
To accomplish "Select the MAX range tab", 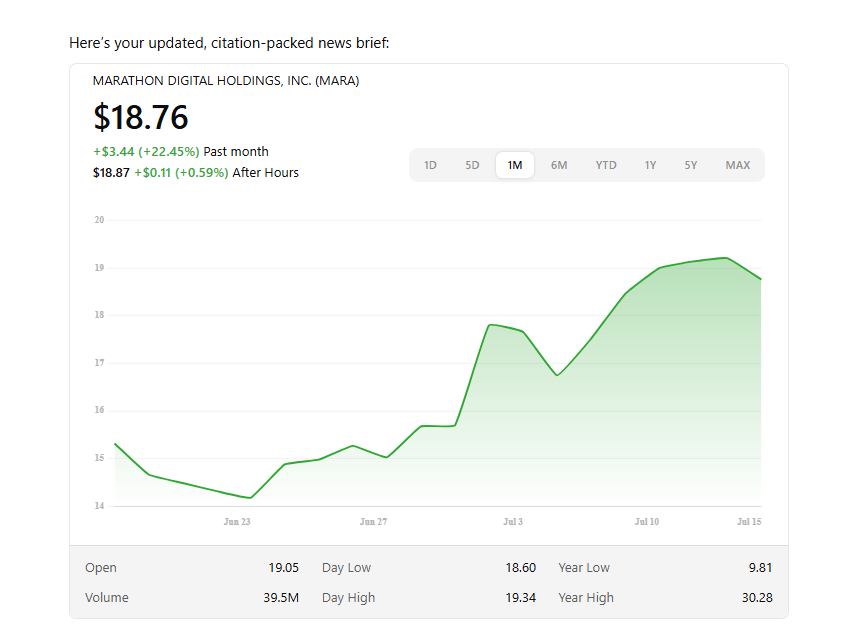I will point(738,165).
